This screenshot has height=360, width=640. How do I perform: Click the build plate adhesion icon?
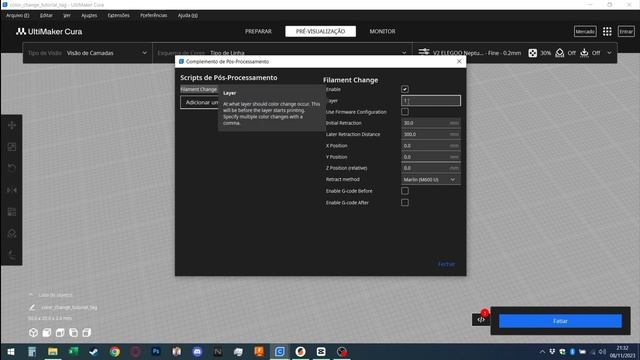tap(584, 53)
